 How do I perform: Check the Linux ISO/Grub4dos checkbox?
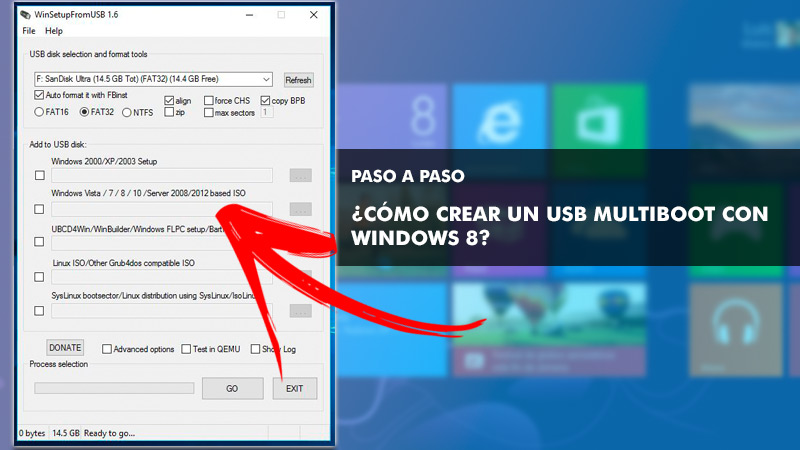(x=39, y=277)
